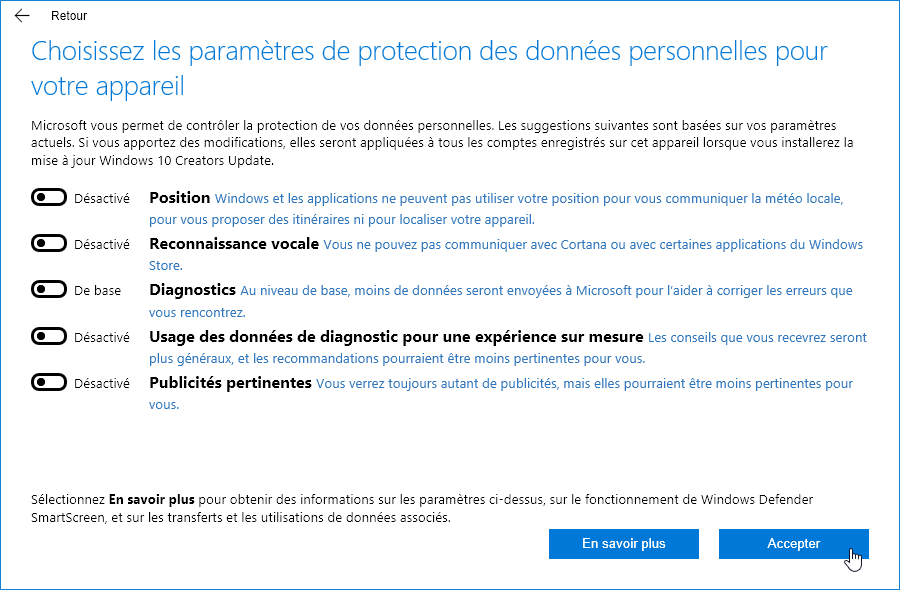
Task: Click the page title about protection des données
Action: coord(429,68)
